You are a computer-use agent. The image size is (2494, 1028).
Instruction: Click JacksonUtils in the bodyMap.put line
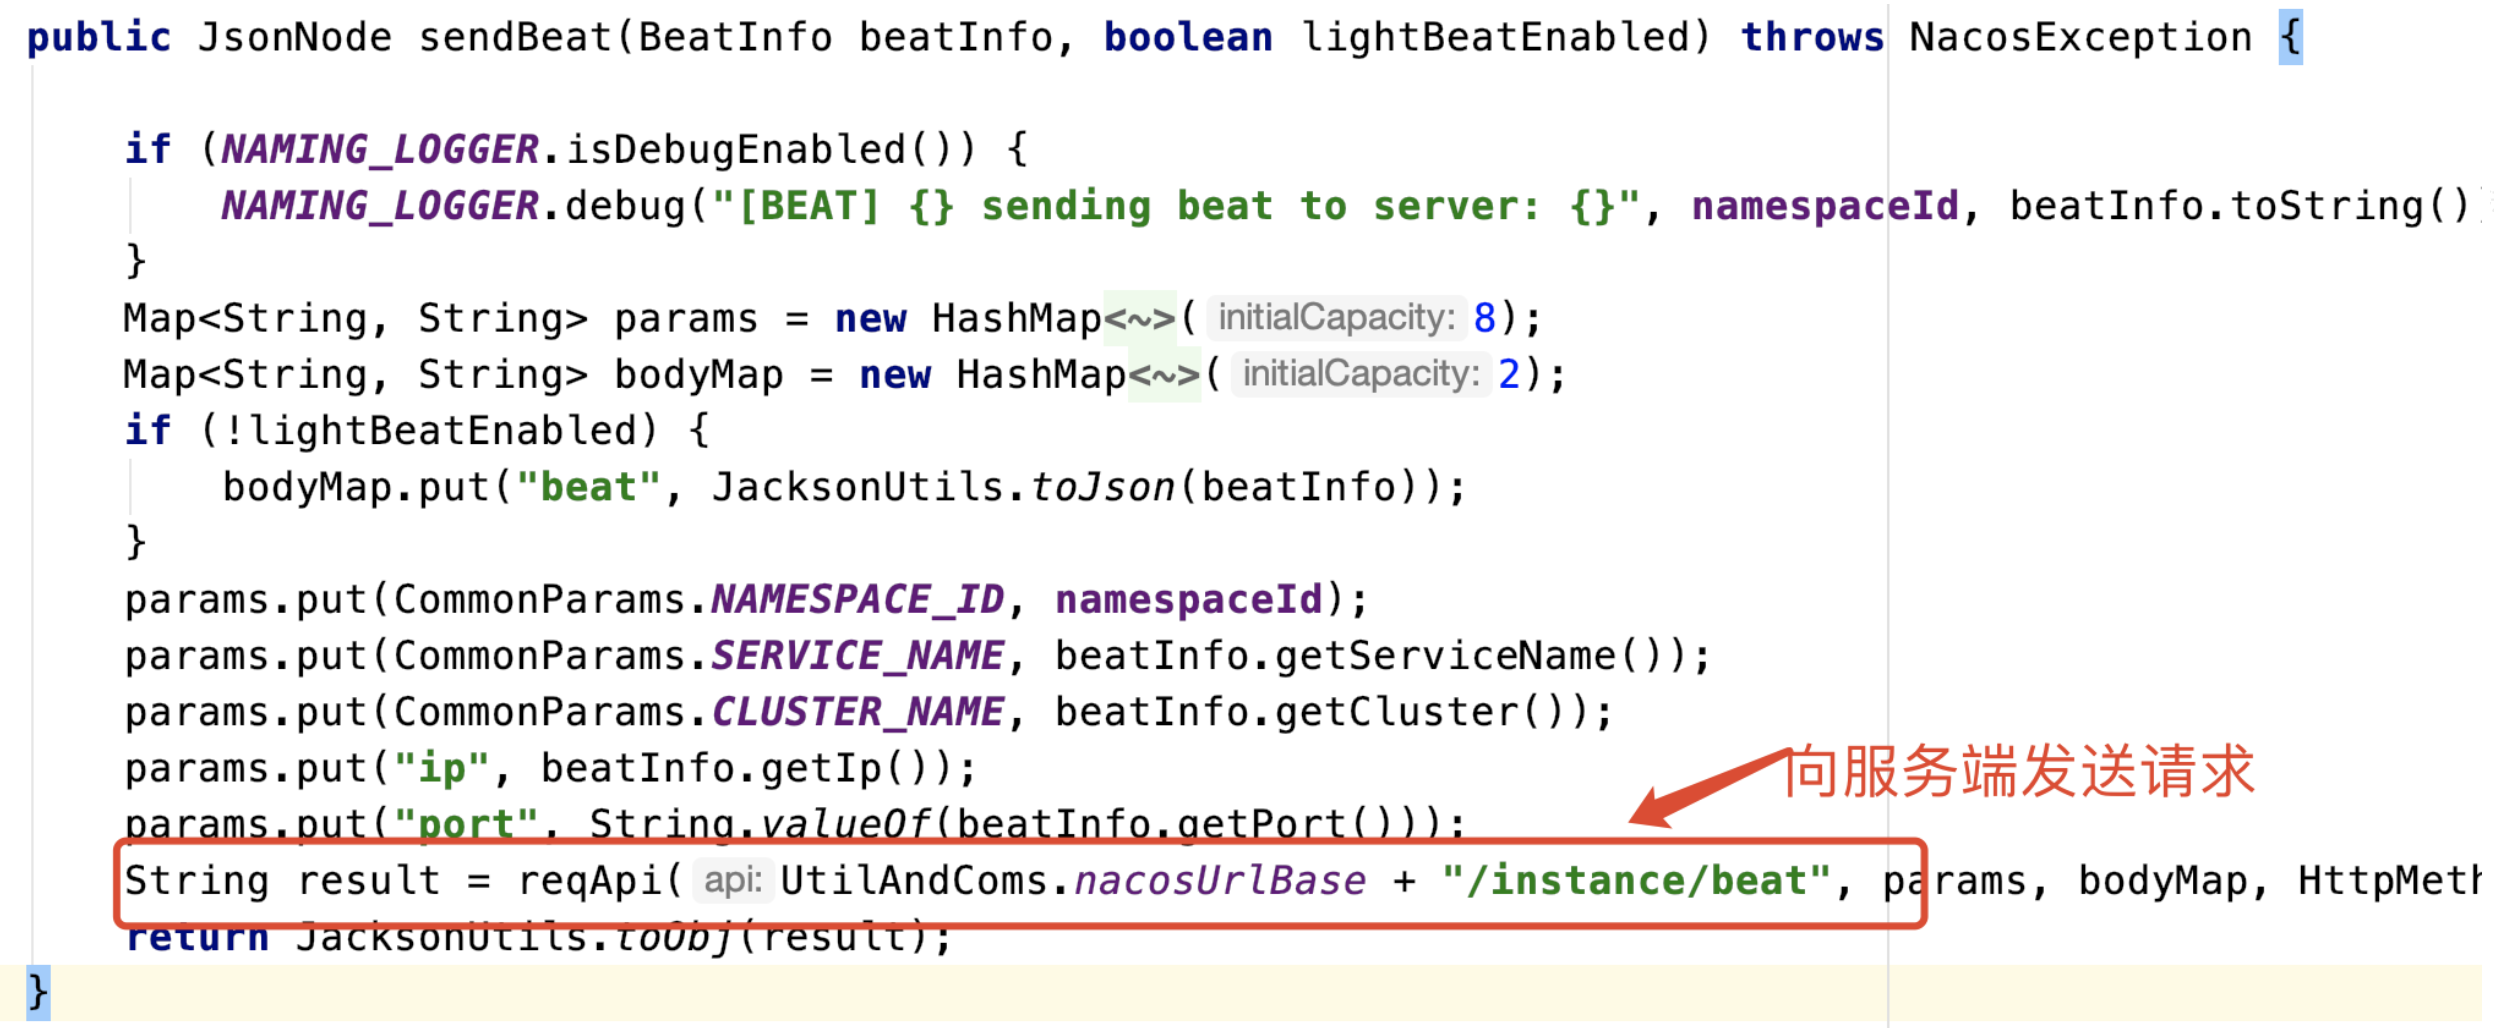point(858,488)
